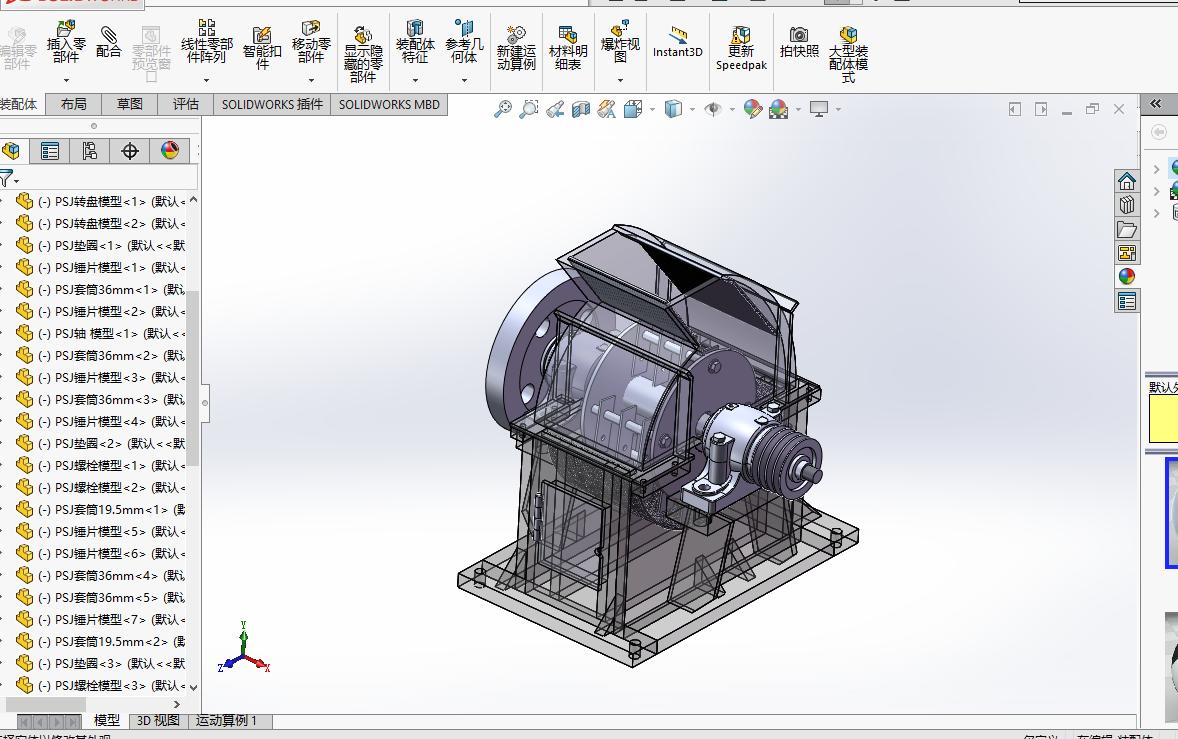Select PSJ转盘模型<1> tree item
1178x739 pixels.
(101, 201)
